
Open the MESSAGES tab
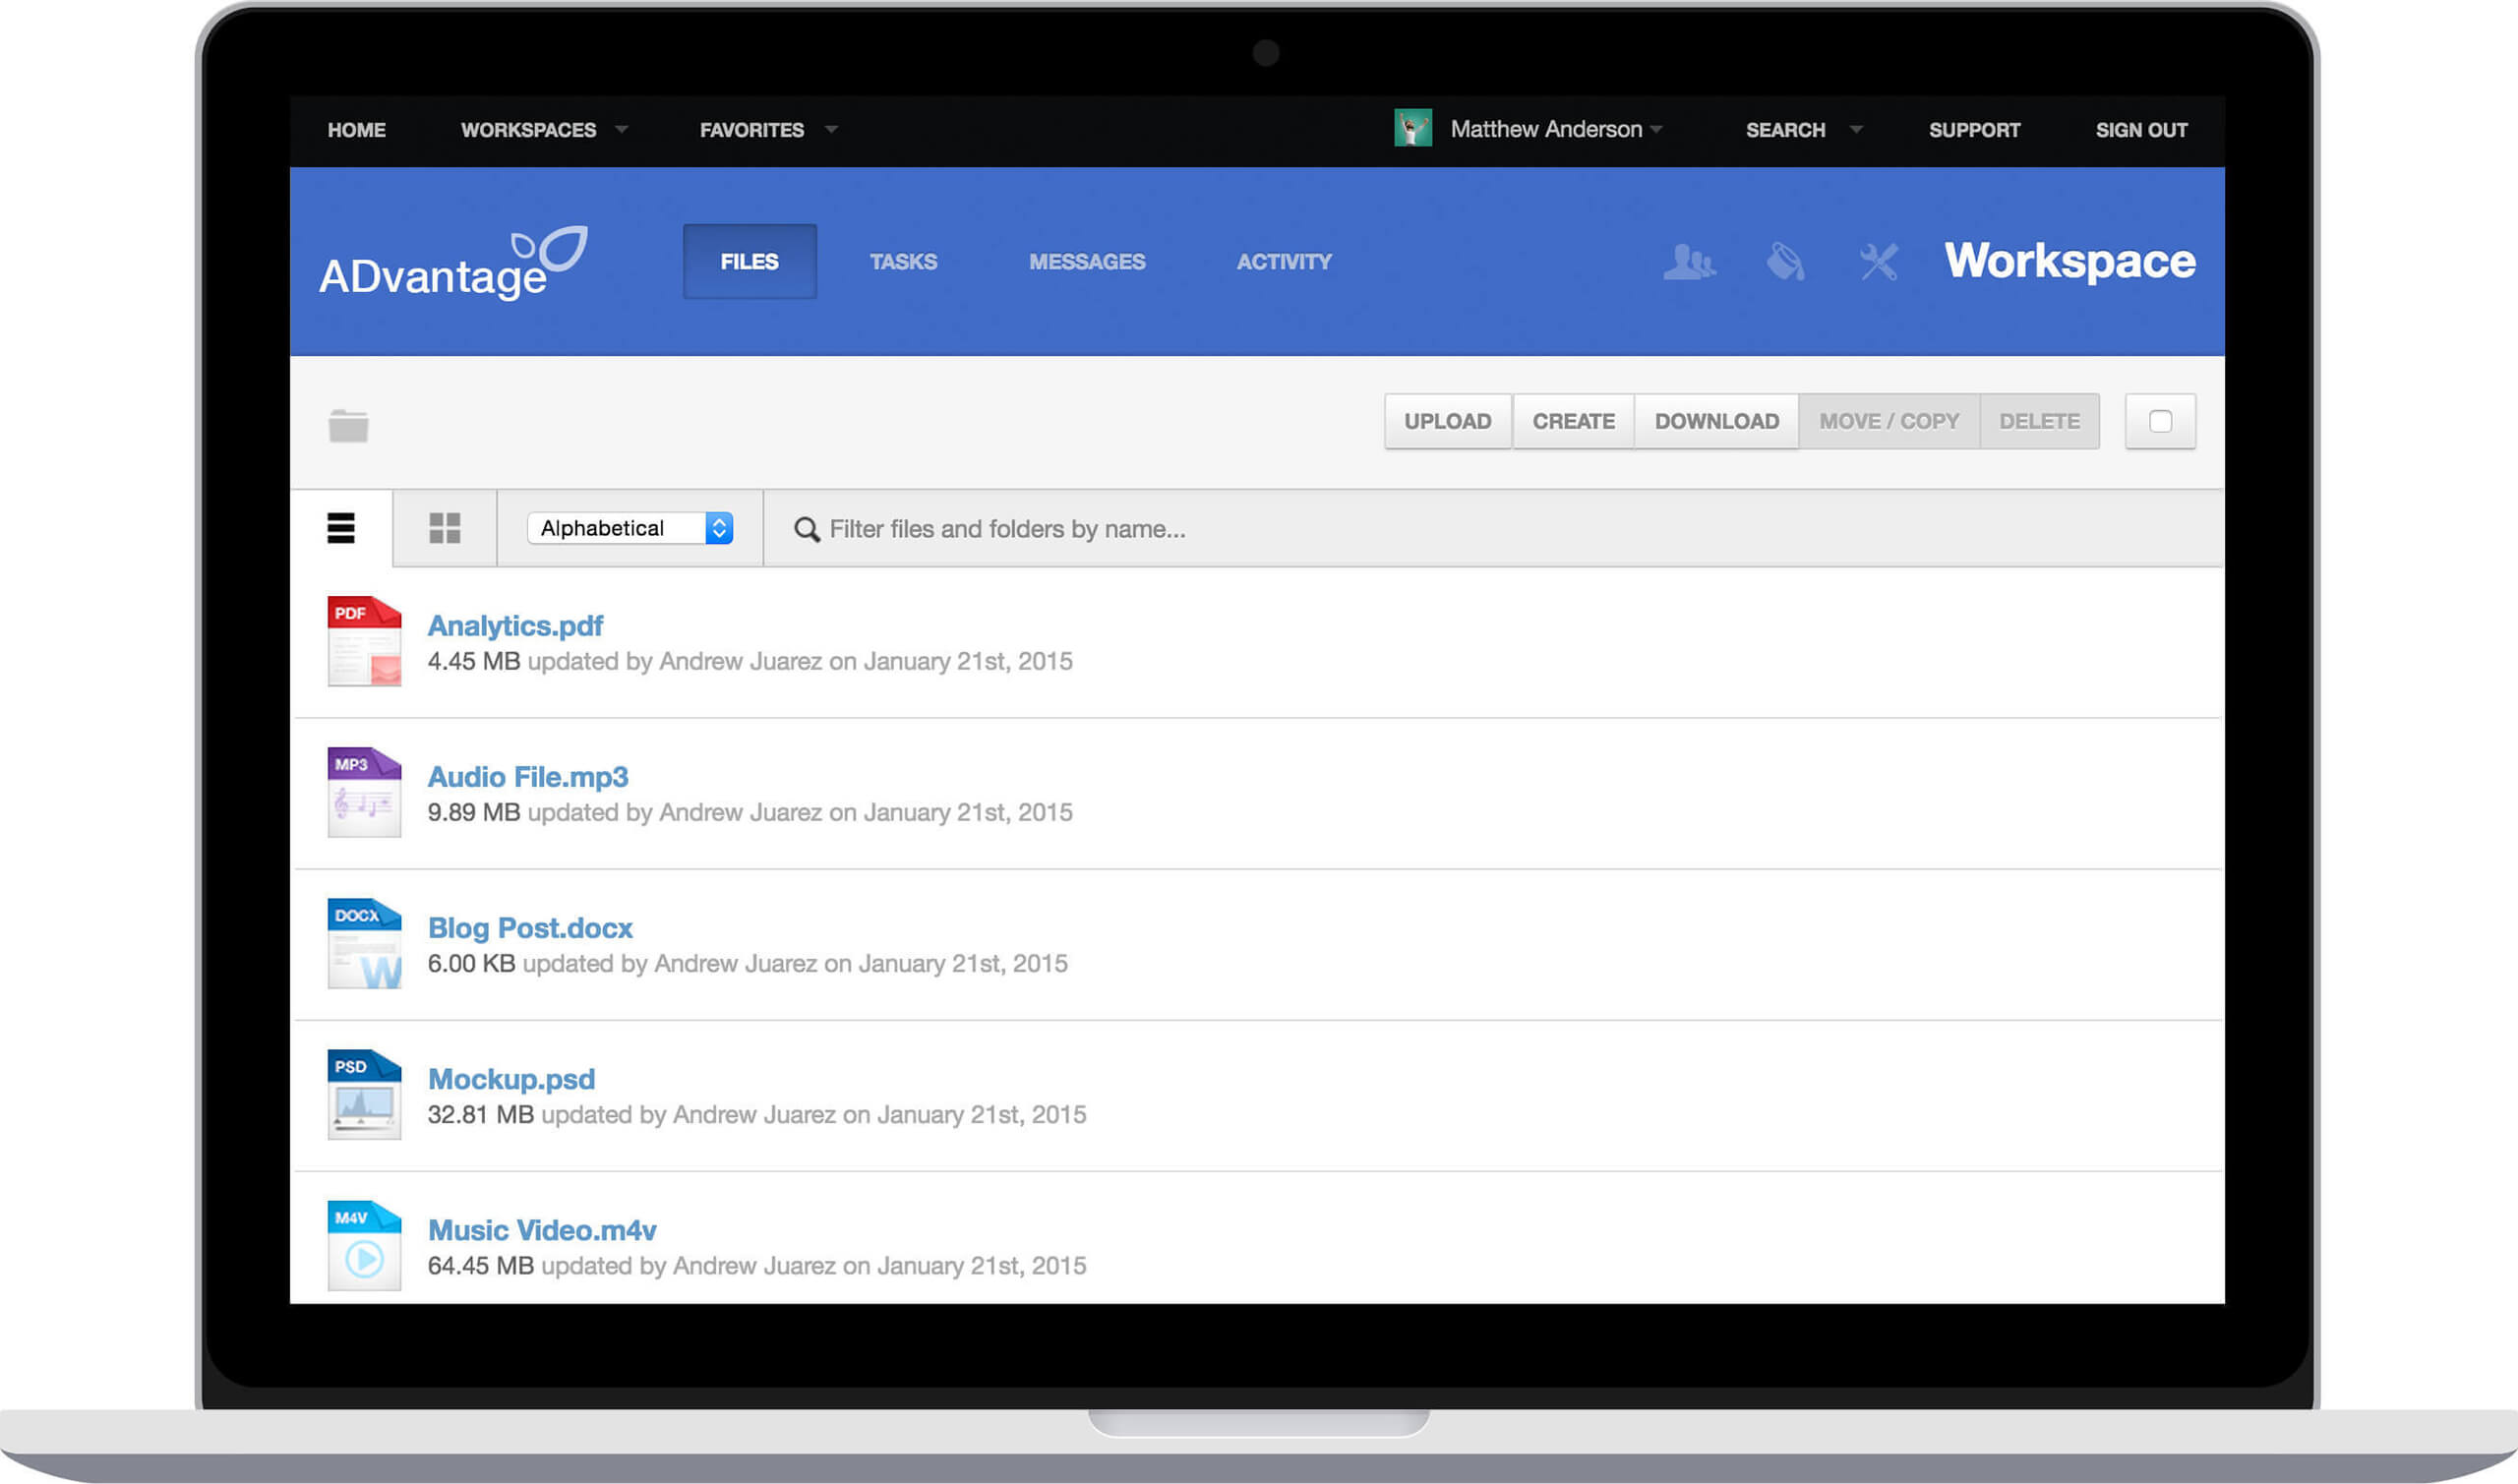[1086, 261]
